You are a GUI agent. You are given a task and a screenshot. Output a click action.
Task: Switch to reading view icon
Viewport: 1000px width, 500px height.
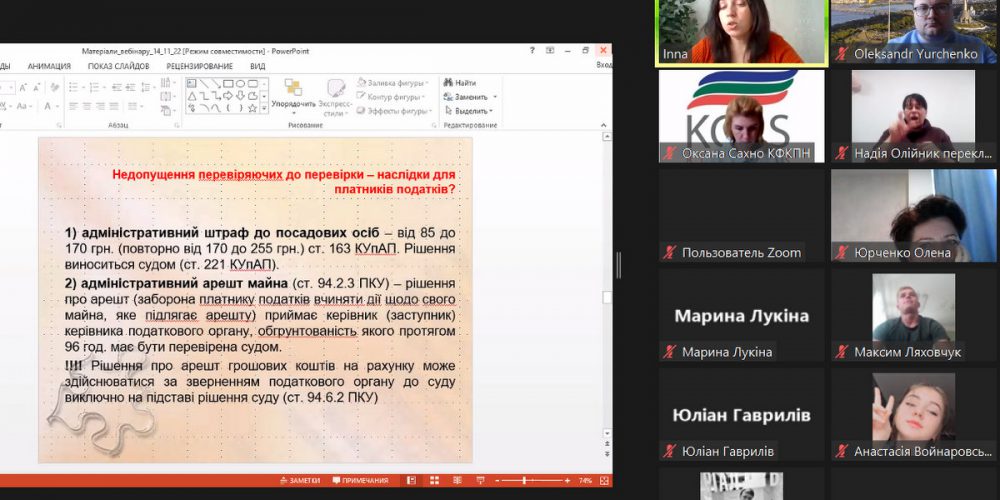[455, 481]
